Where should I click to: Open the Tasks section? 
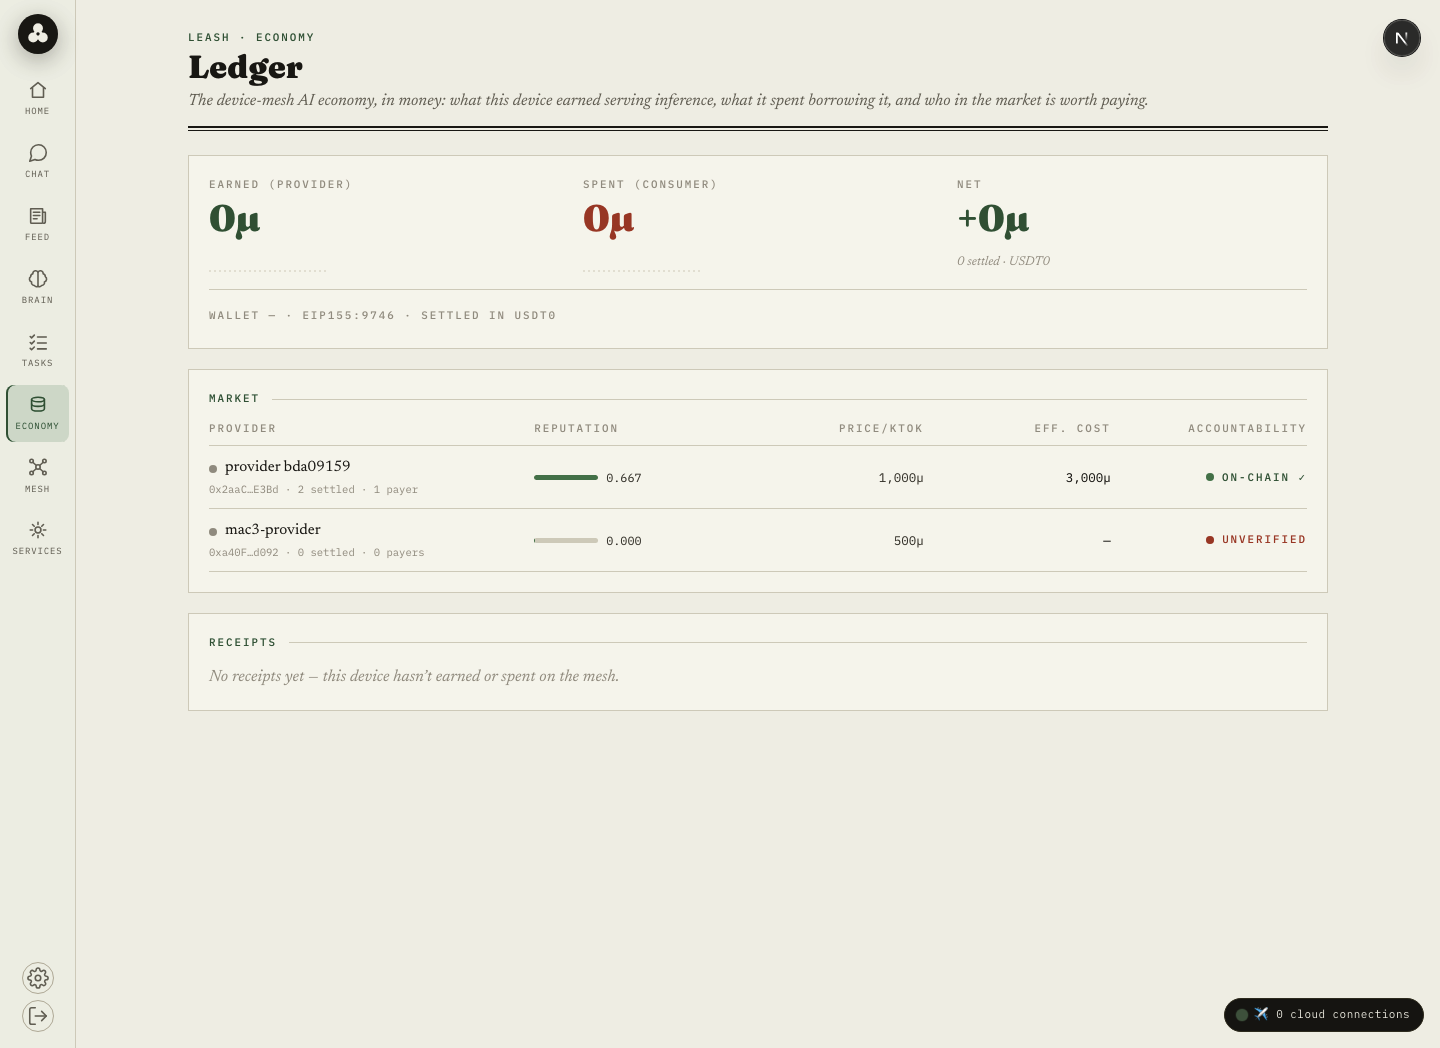tap(37, 350)
